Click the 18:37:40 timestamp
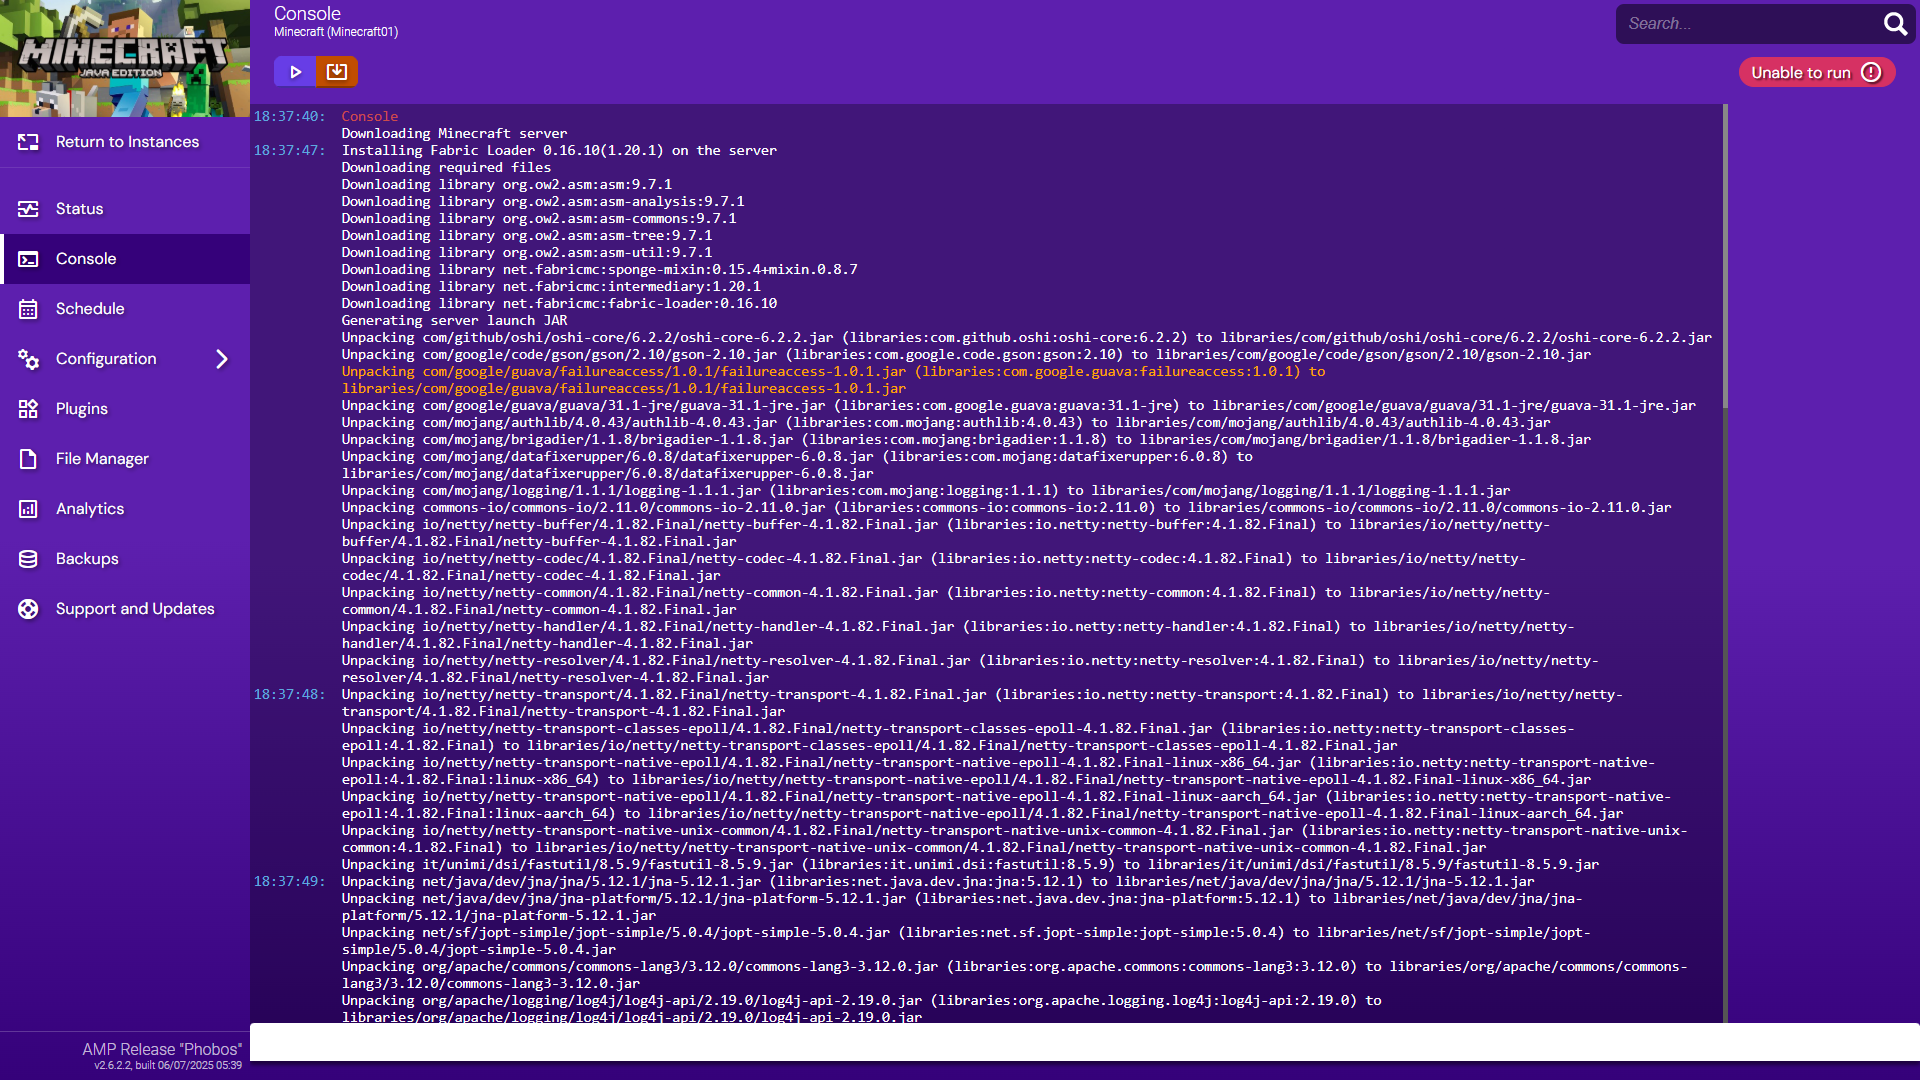1920x1080 pixels. 289,116
